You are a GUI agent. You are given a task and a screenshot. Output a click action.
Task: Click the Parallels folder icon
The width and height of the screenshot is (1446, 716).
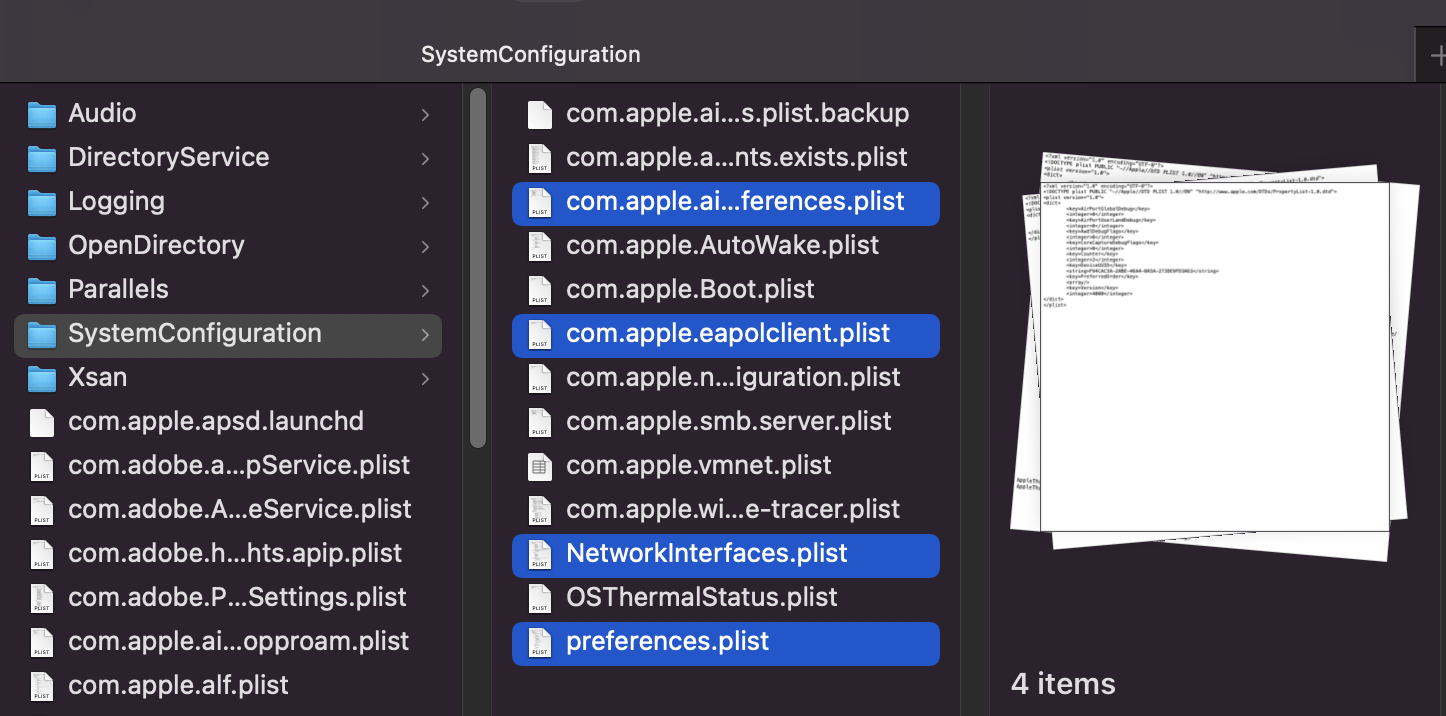tap(41, 289)
